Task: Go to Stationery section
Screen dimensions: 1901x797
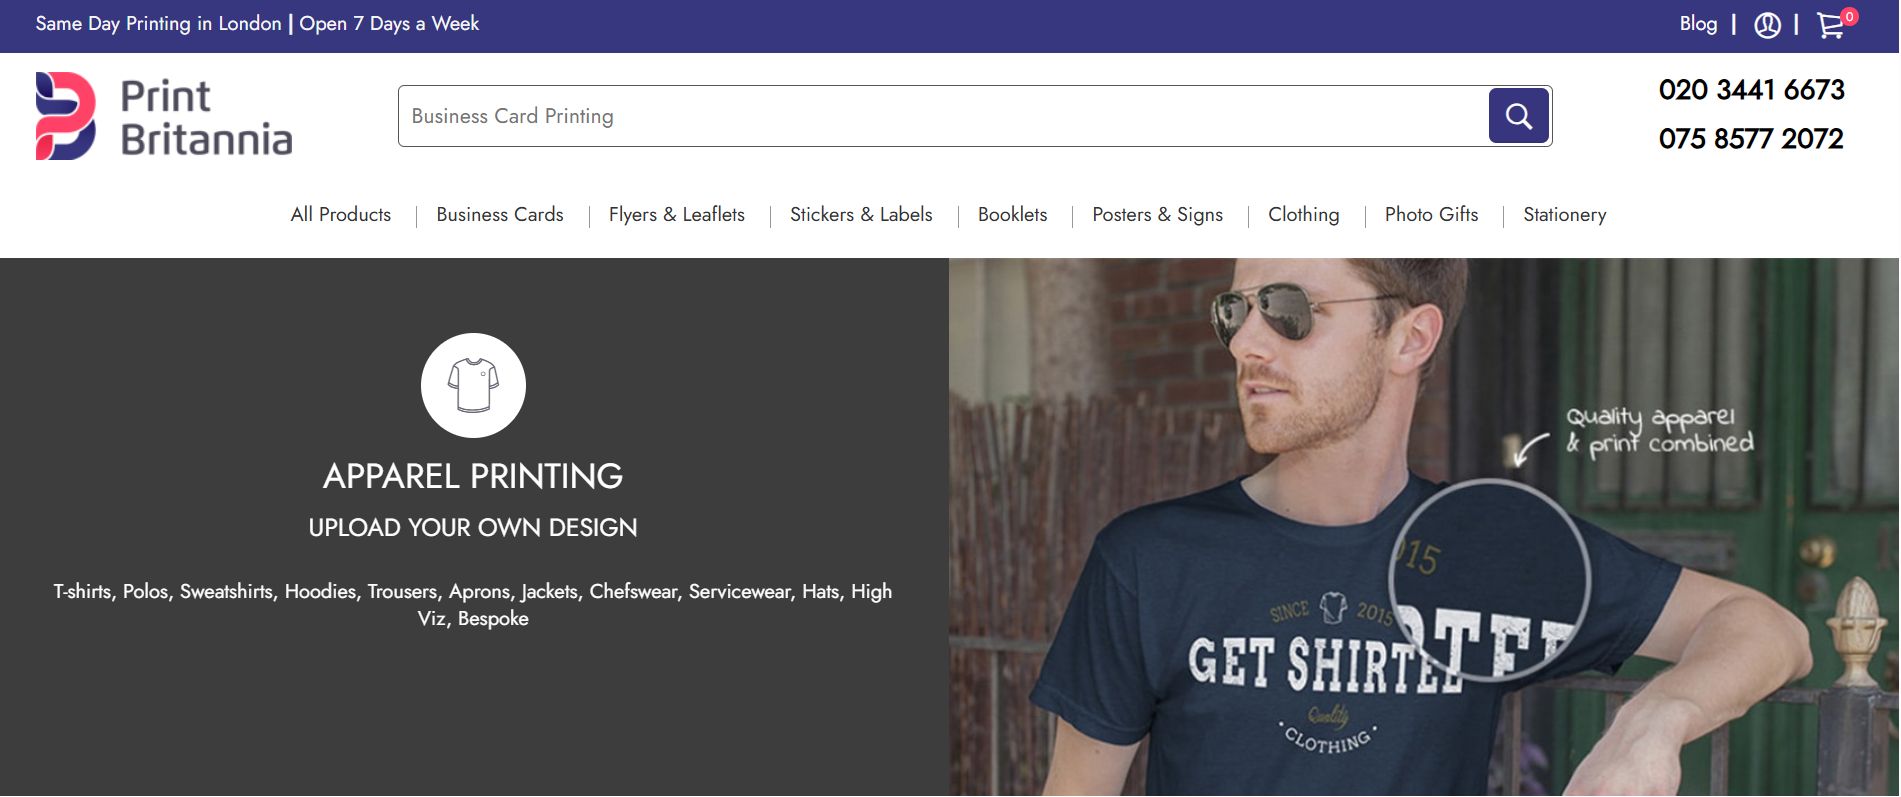Action: click(1564, 215)
